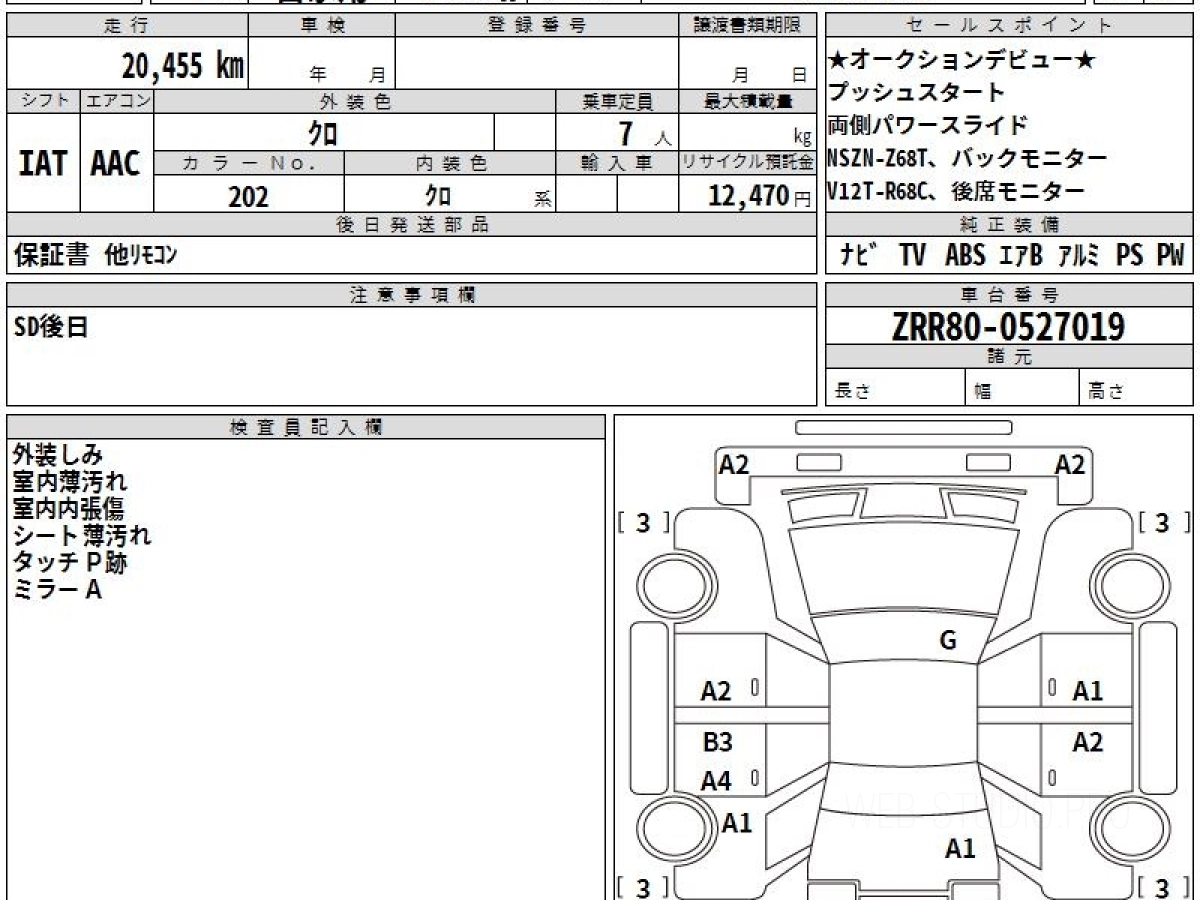Click the AAC air conditioner value

[x=116, y=163]
